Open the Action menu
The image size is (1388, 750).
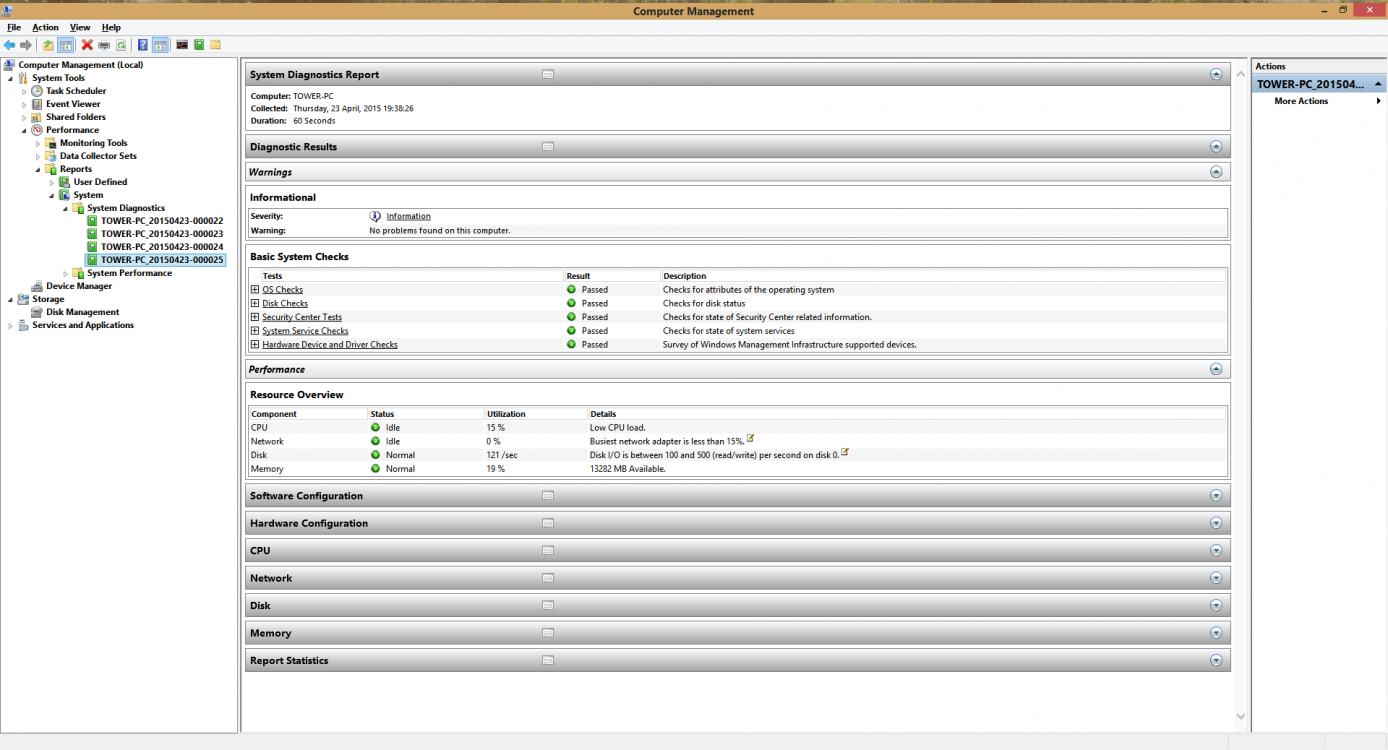[45, 27]
